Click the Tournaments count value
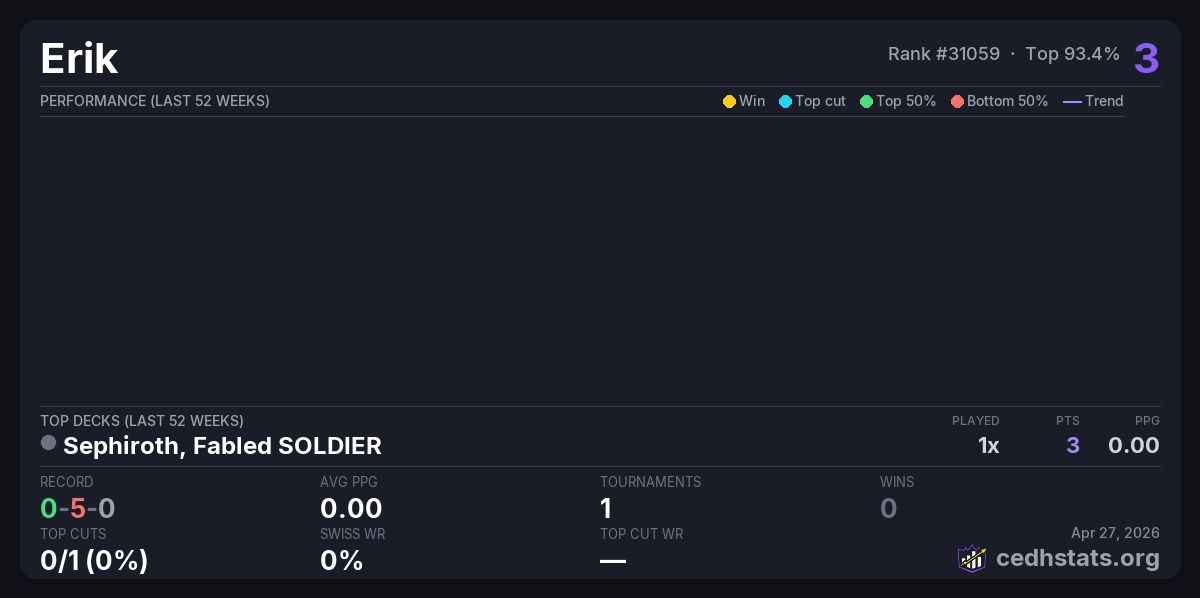The height and width of the screenshot is (598, 1200). pos(606,508)
